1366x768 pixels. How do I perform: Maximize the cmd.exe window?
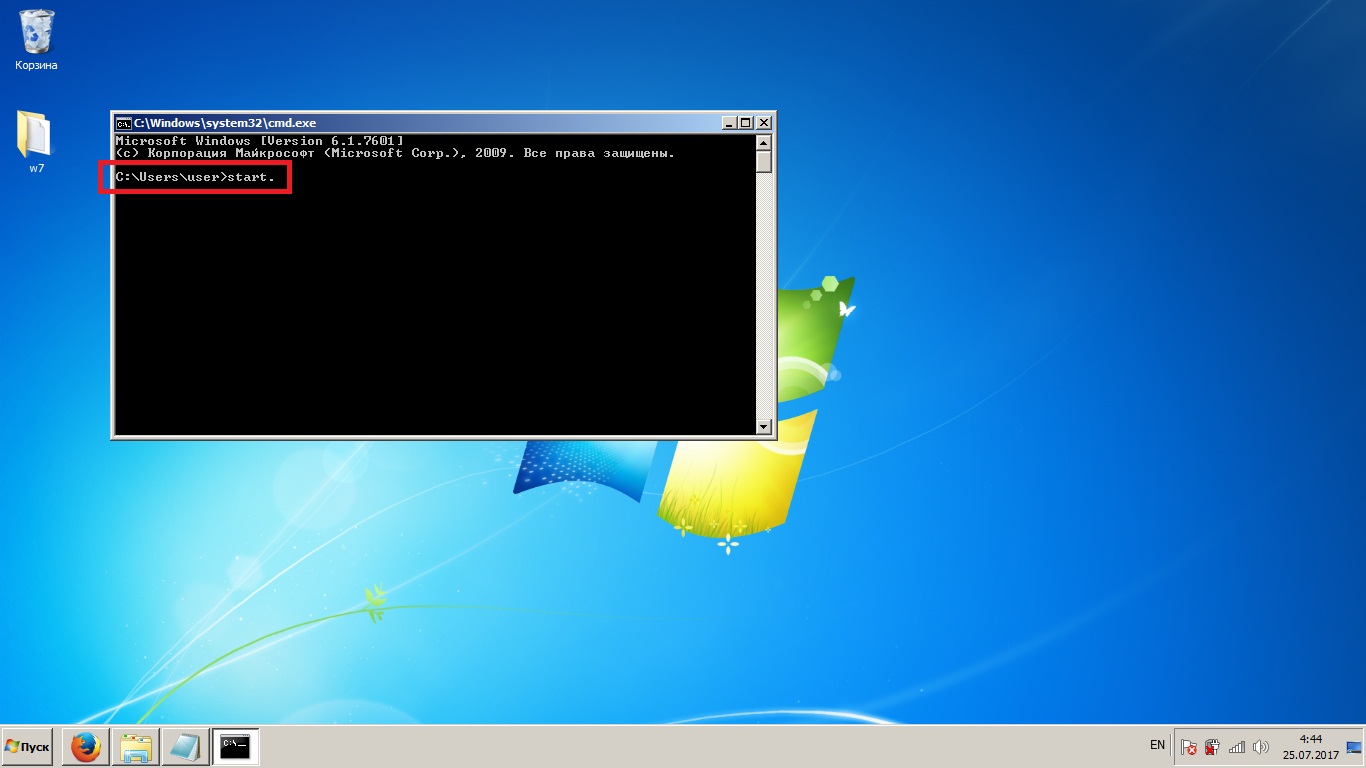[x=745, y=123]
